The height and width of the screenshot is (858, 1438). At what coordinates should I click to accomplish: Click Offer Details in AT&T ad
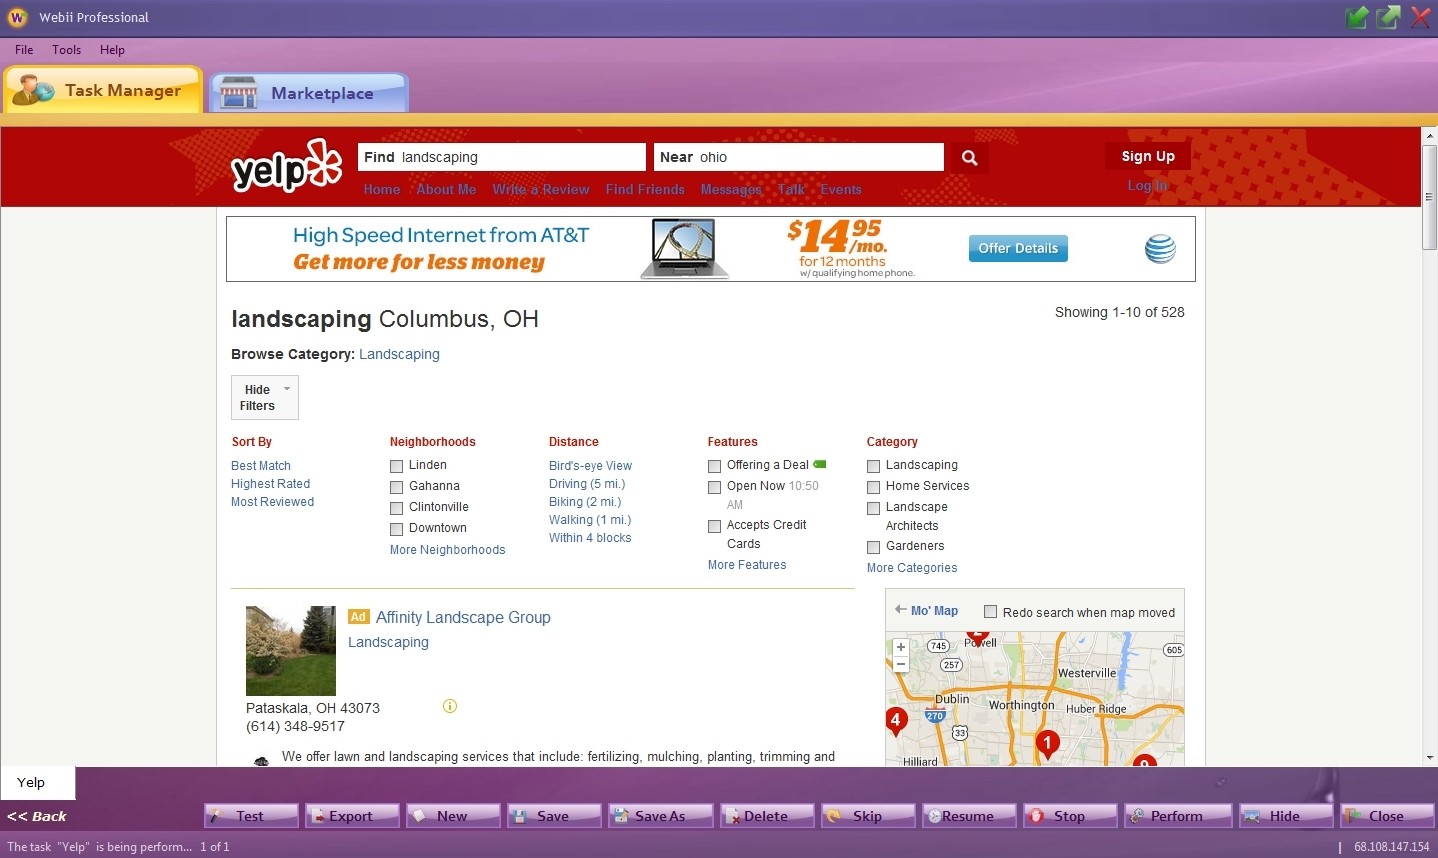point(1018,248)
